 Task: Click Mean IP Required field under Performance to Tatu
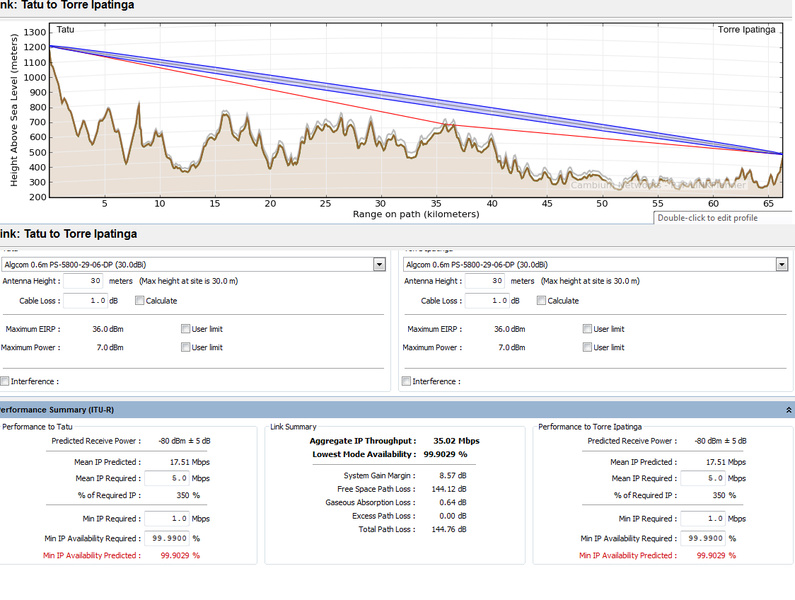pos(167,479)
